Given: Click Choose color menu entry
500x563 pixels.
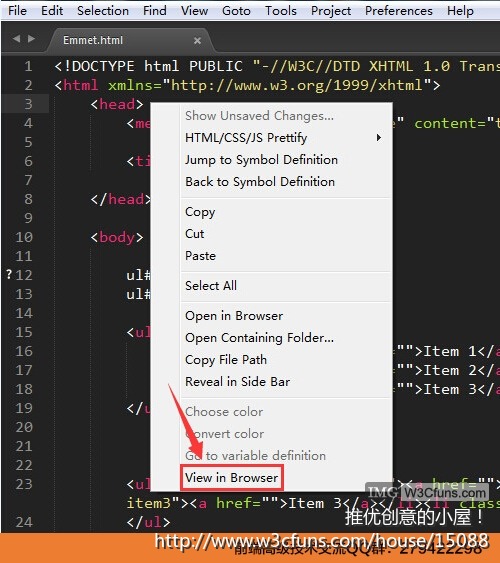Looking at the screenshot, I should point(286,411).
